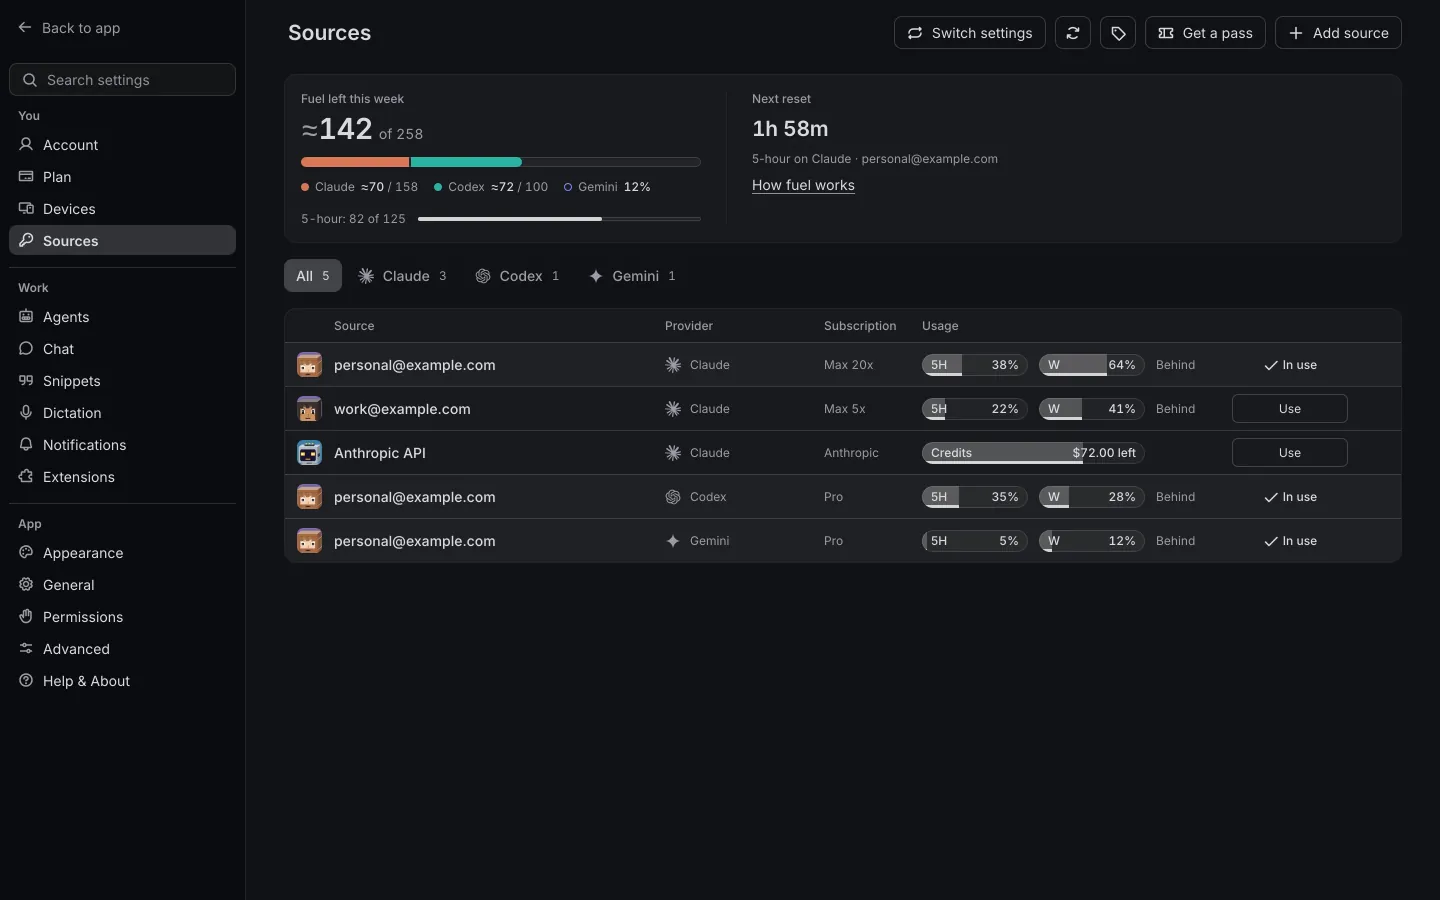The height and width of the screenshot is (900, 1440).
Task: Click the W 28% usage pill
Action: pyautogui.click(x=1092, y=497)
